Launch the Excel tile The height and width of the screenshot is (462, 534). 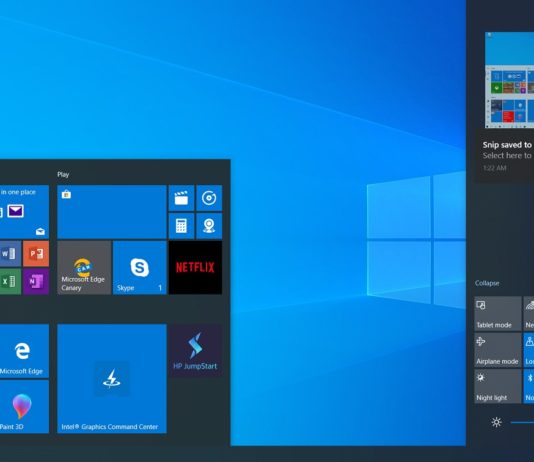click(x=10, y=282)
